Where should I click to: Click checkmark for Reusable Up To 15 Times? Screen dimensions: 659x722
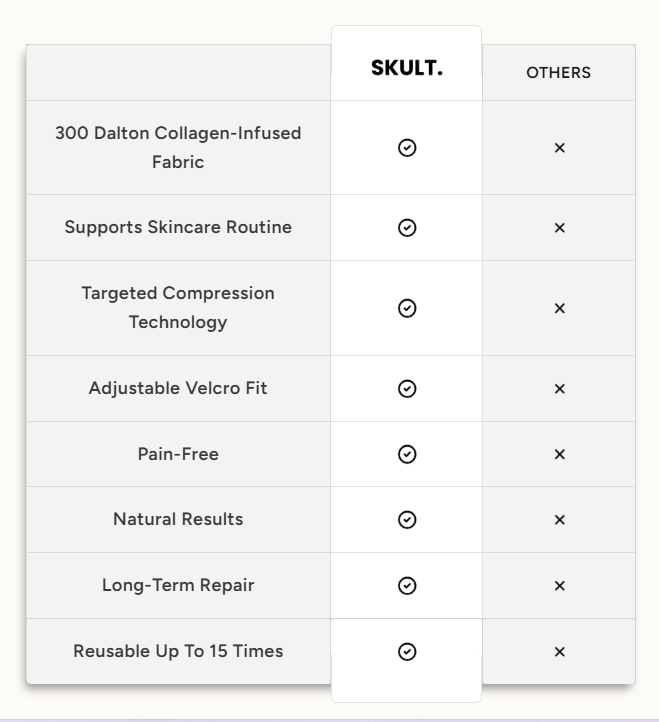point(407,652)
